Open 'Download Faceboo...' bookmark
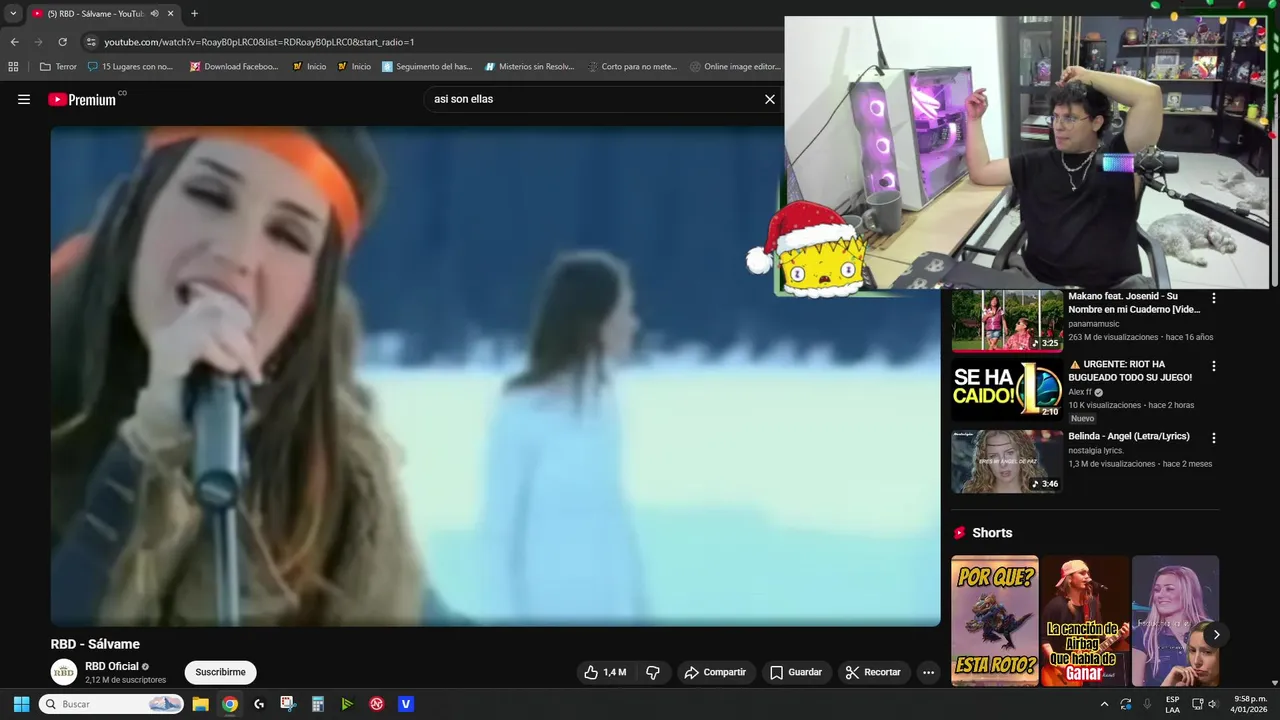1280x720 pixels. click(x=234, y=67)
